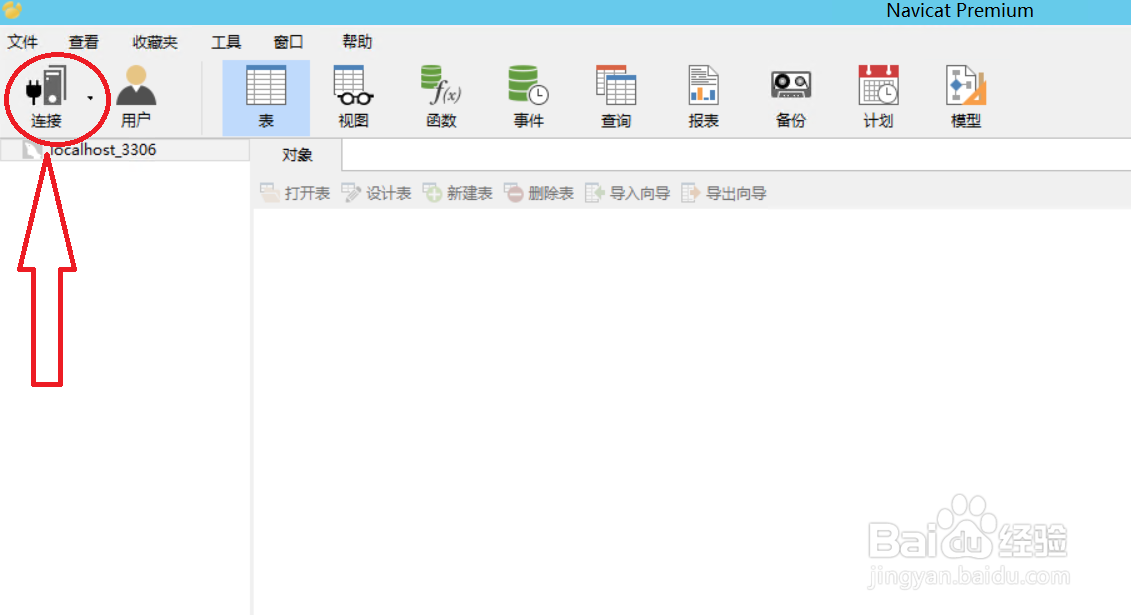Open the 模型 (Model) designer

tap(963, 95)
